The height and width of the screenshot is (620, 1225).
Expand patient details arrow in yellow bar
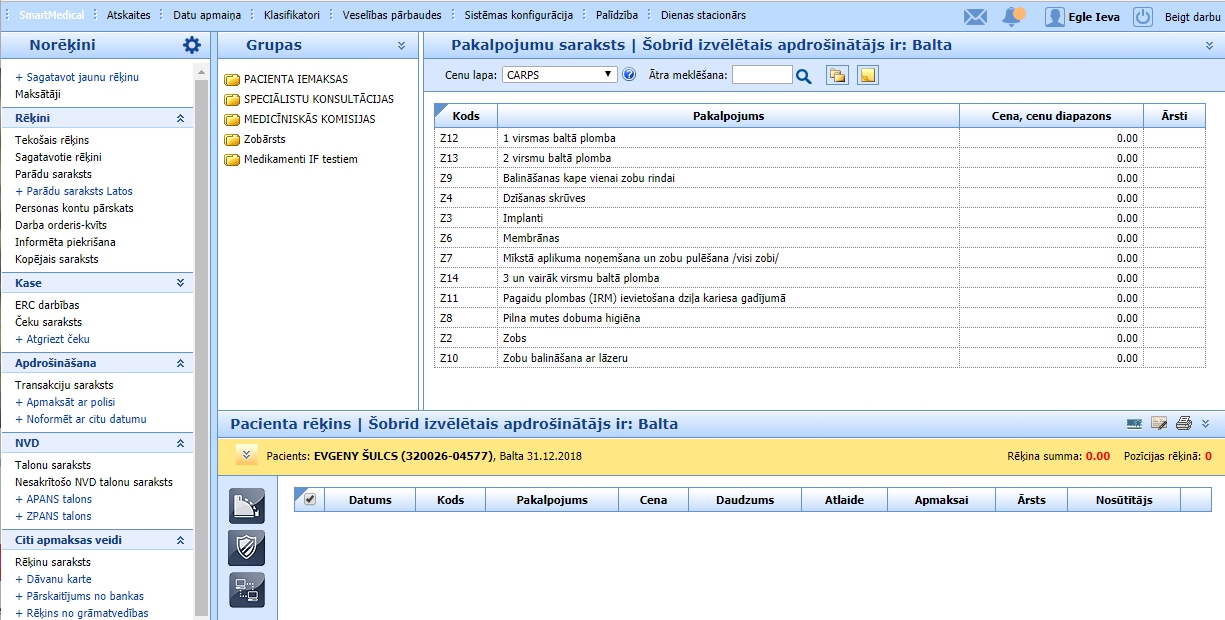(244, 455)
